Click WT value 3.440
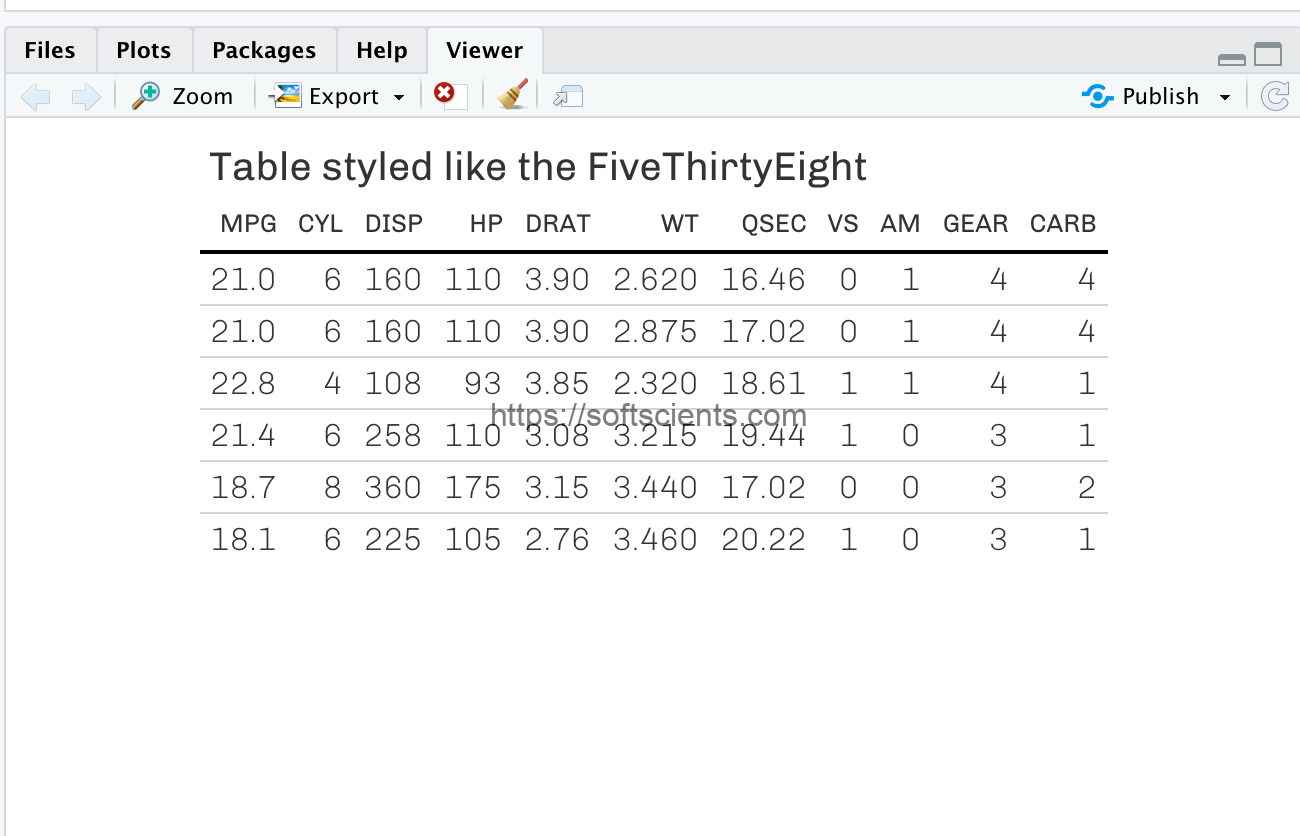This screenshot has width=1300, height=836. coord(655,488)
